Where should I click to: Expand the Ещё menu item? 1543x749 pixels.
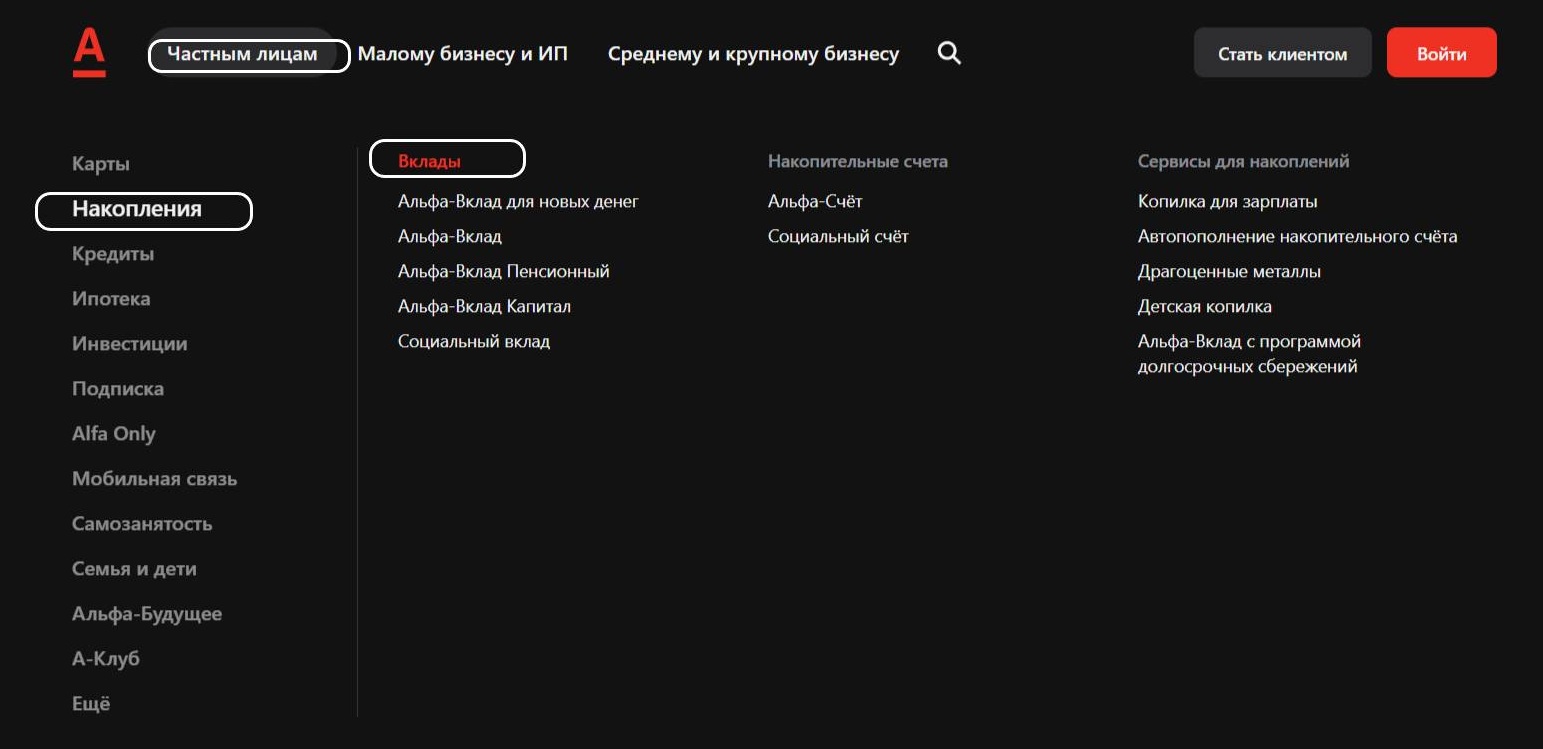(91, 704)
